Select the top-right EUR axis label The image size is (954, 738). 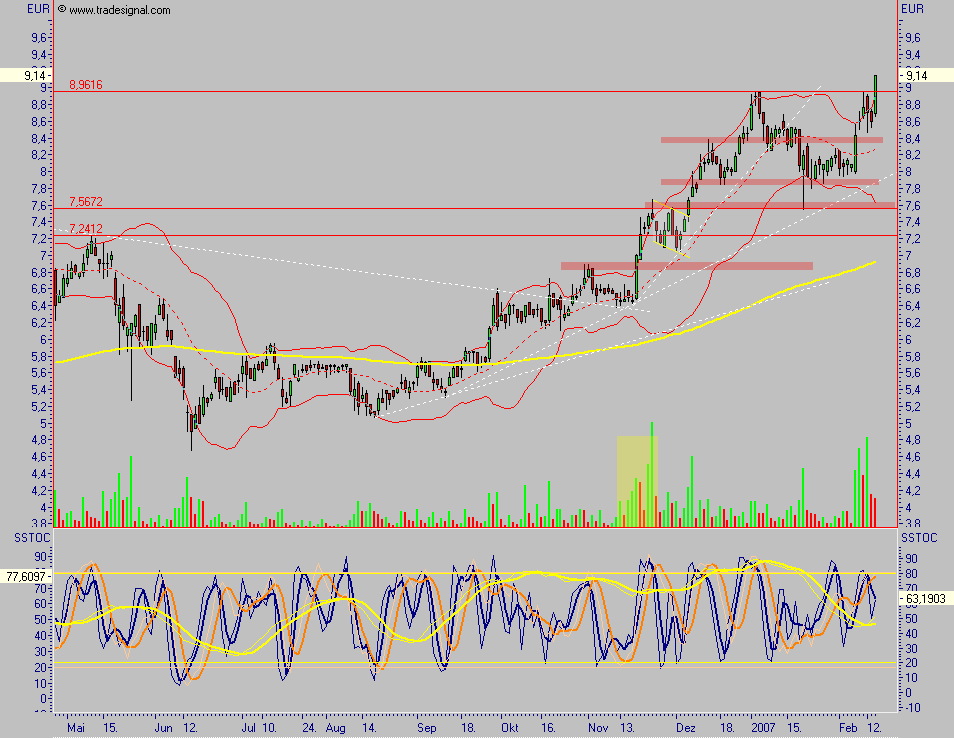tap(913, 9)
